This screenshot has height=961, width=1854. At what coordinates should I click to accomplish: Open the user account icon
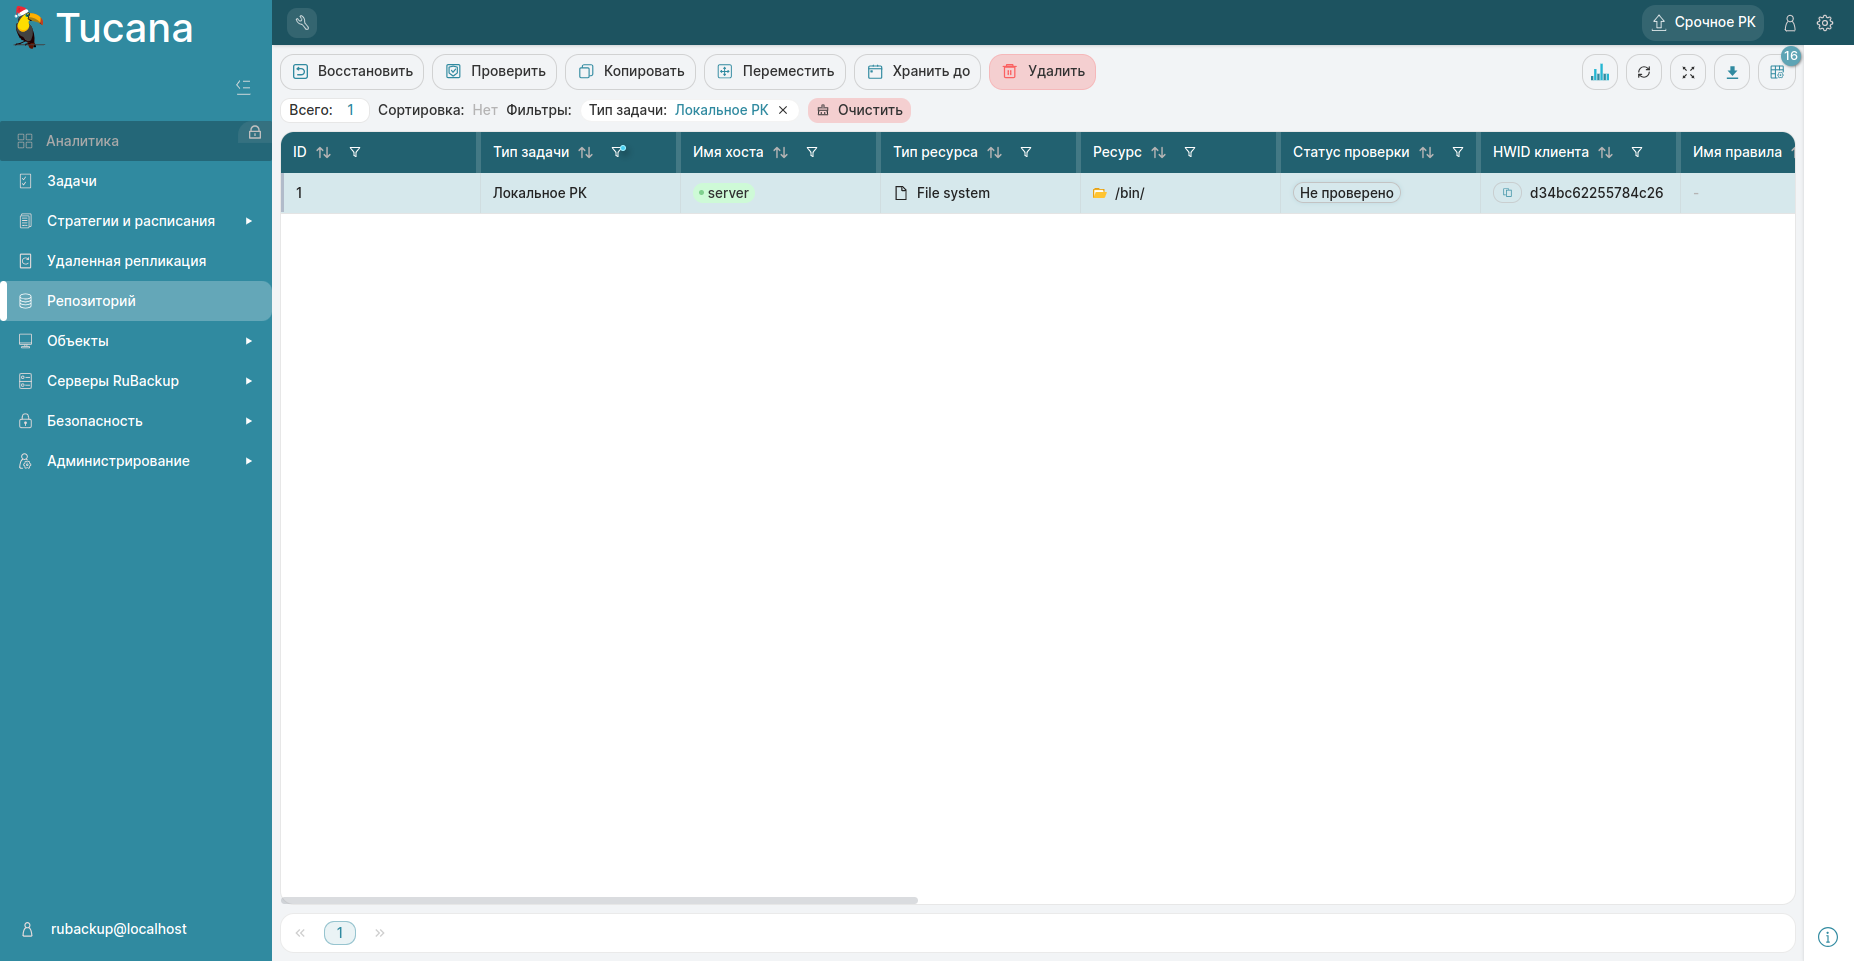(1790, 22)
